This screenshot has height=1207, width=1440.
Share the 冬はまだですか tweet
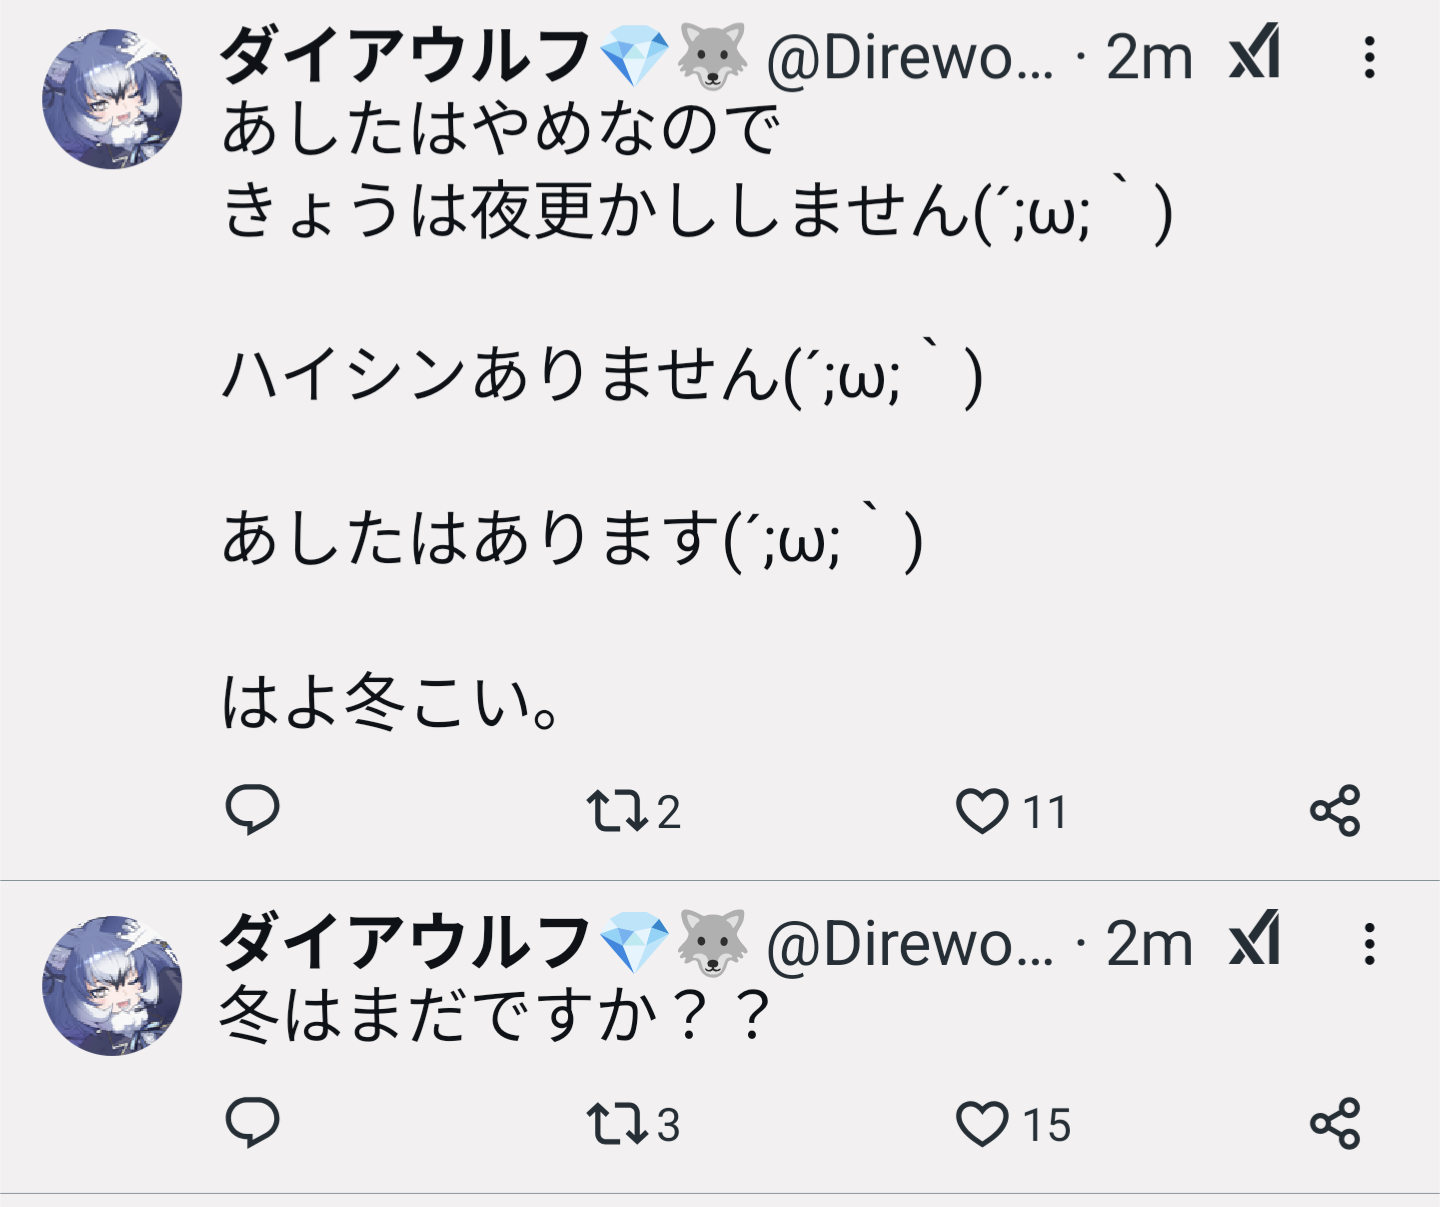pyautogui.click(x=1335, y=1122)
